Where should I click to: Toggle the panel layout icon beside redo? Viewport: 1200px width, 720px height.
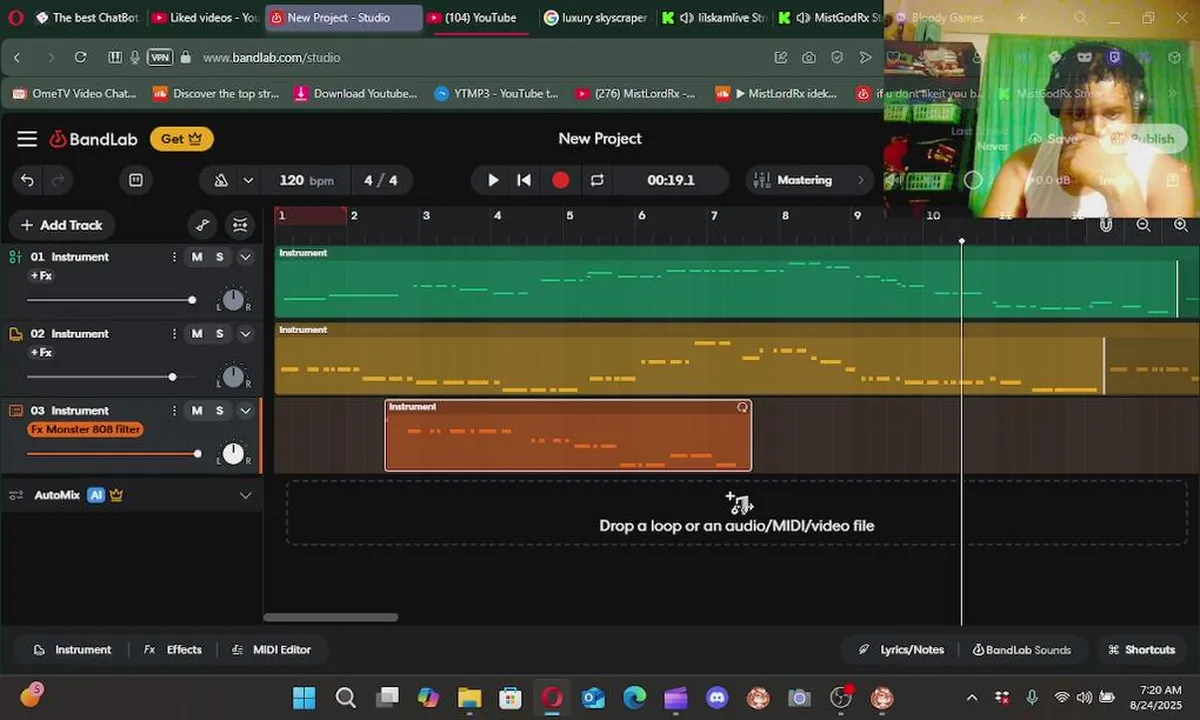[136, 180]
